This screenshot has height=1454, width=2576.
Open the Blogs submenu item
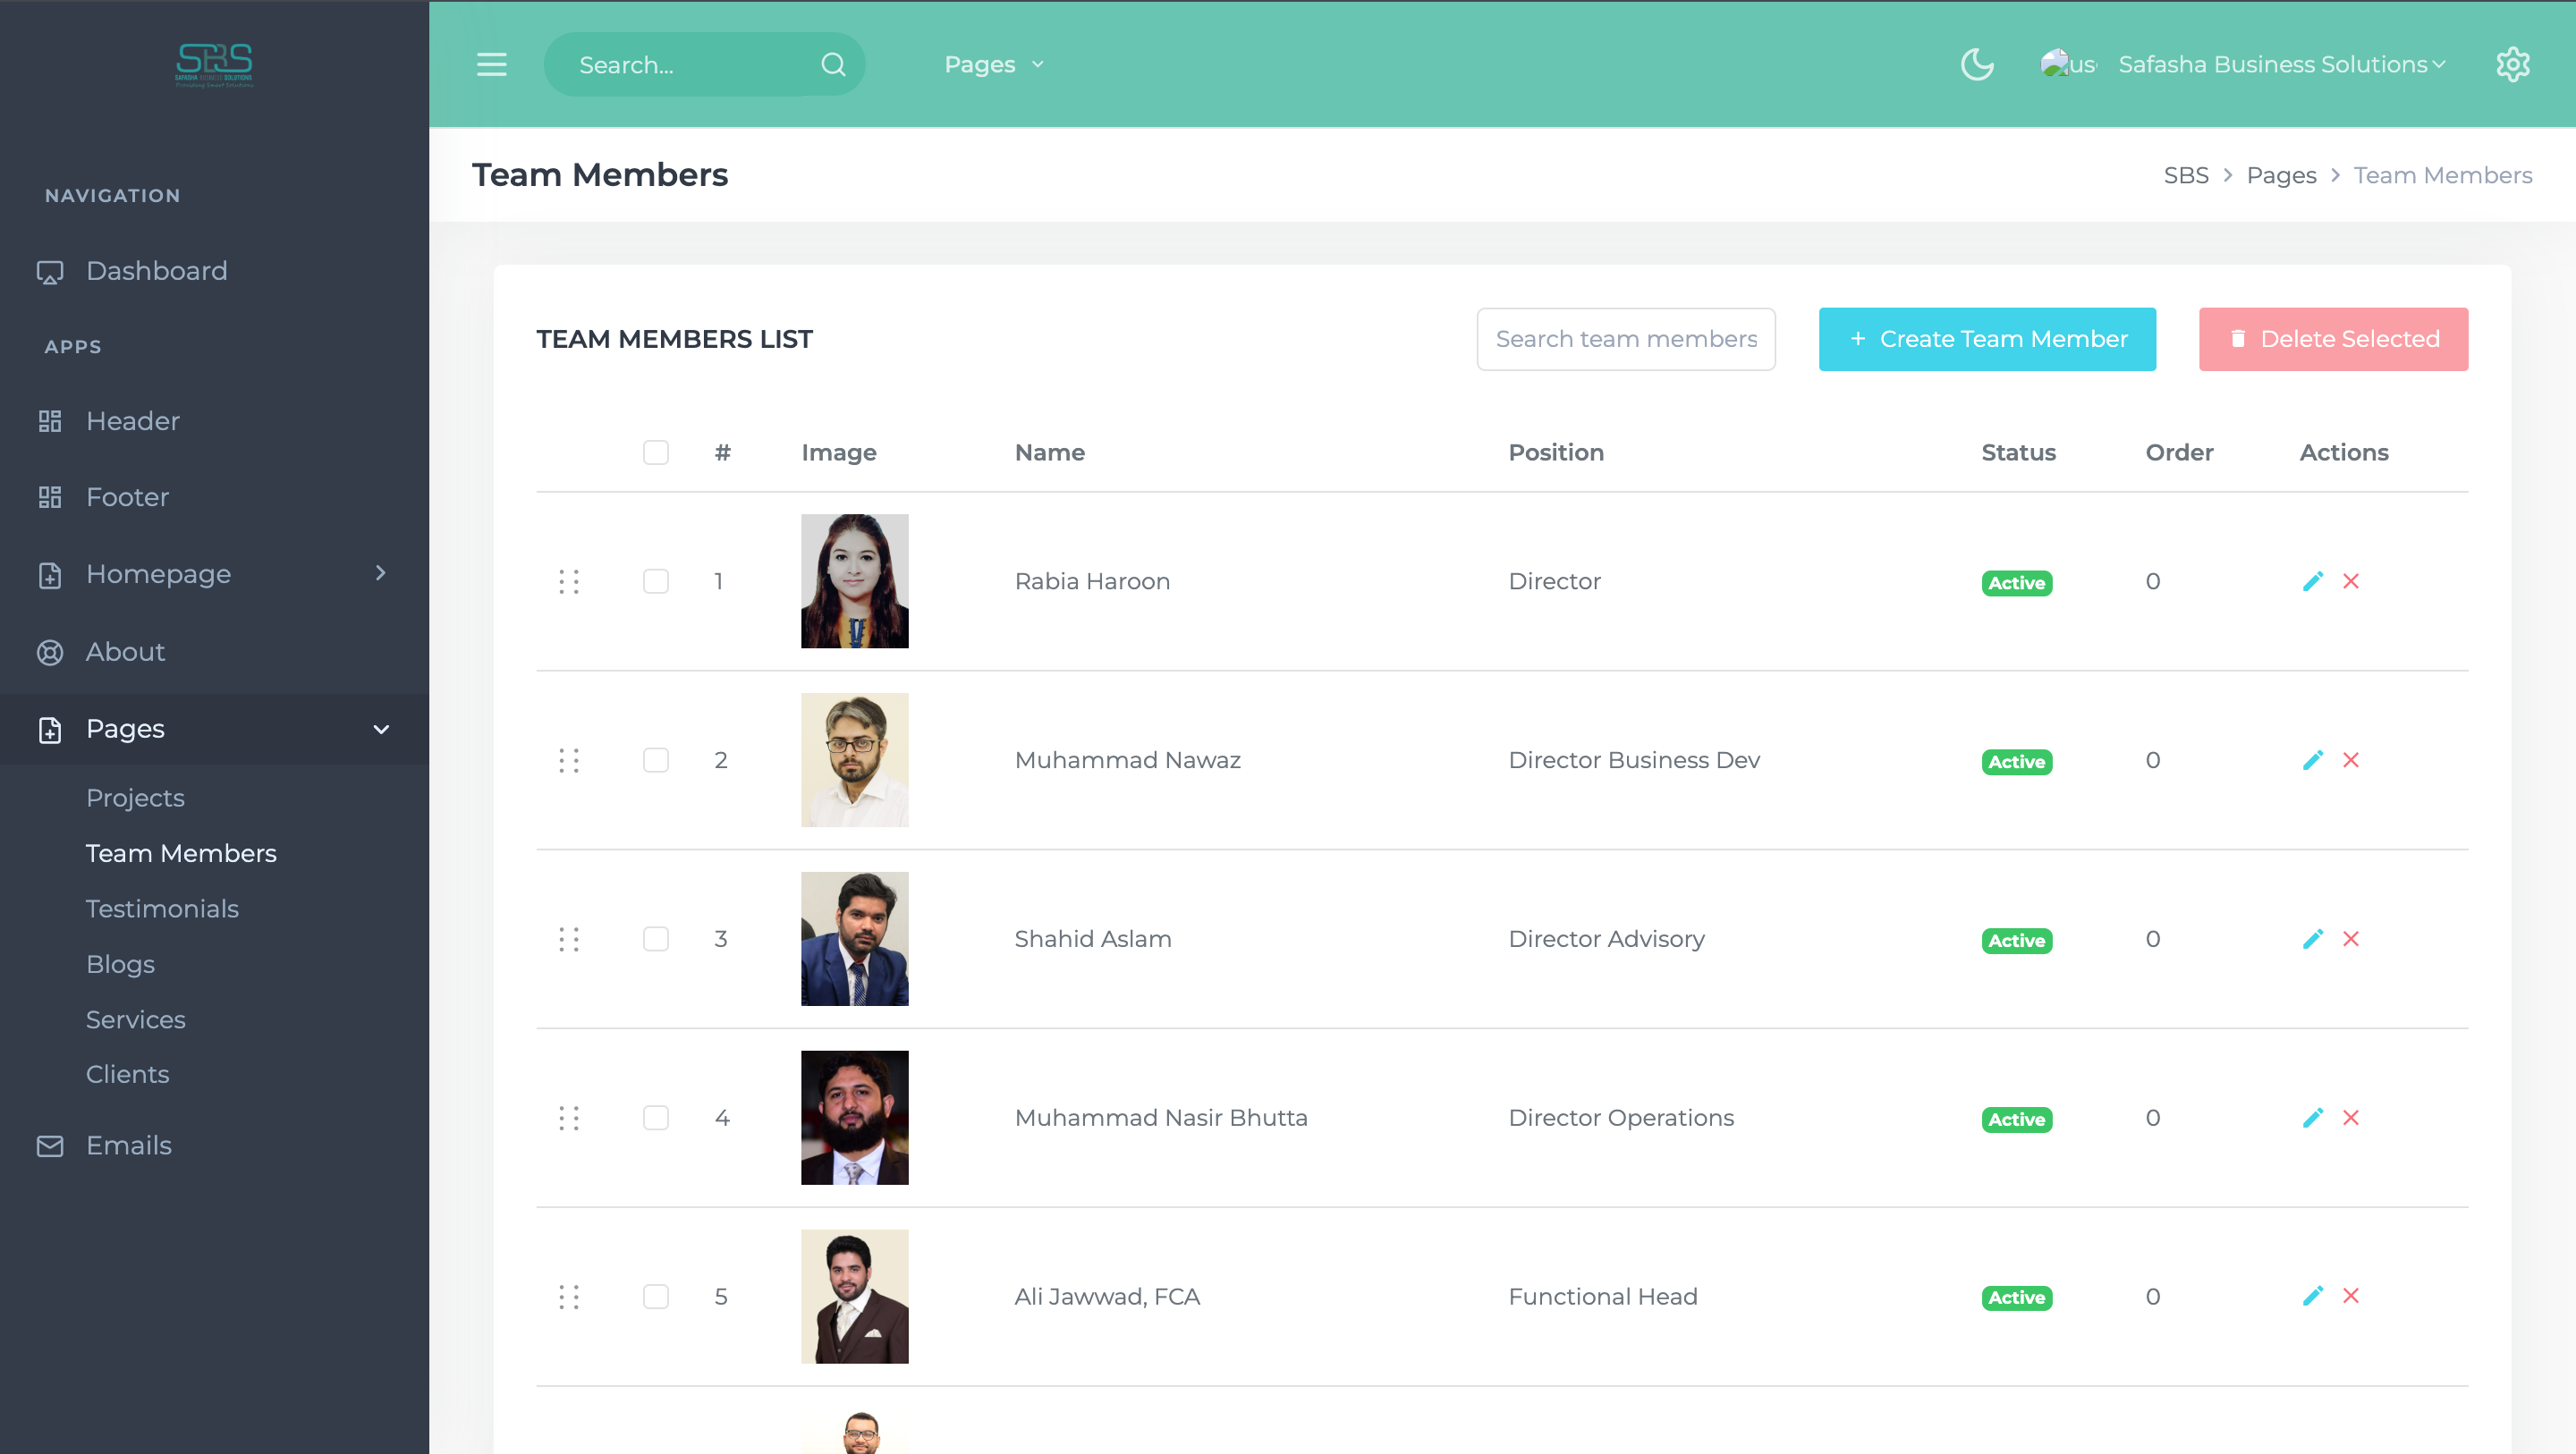(120, 964)
